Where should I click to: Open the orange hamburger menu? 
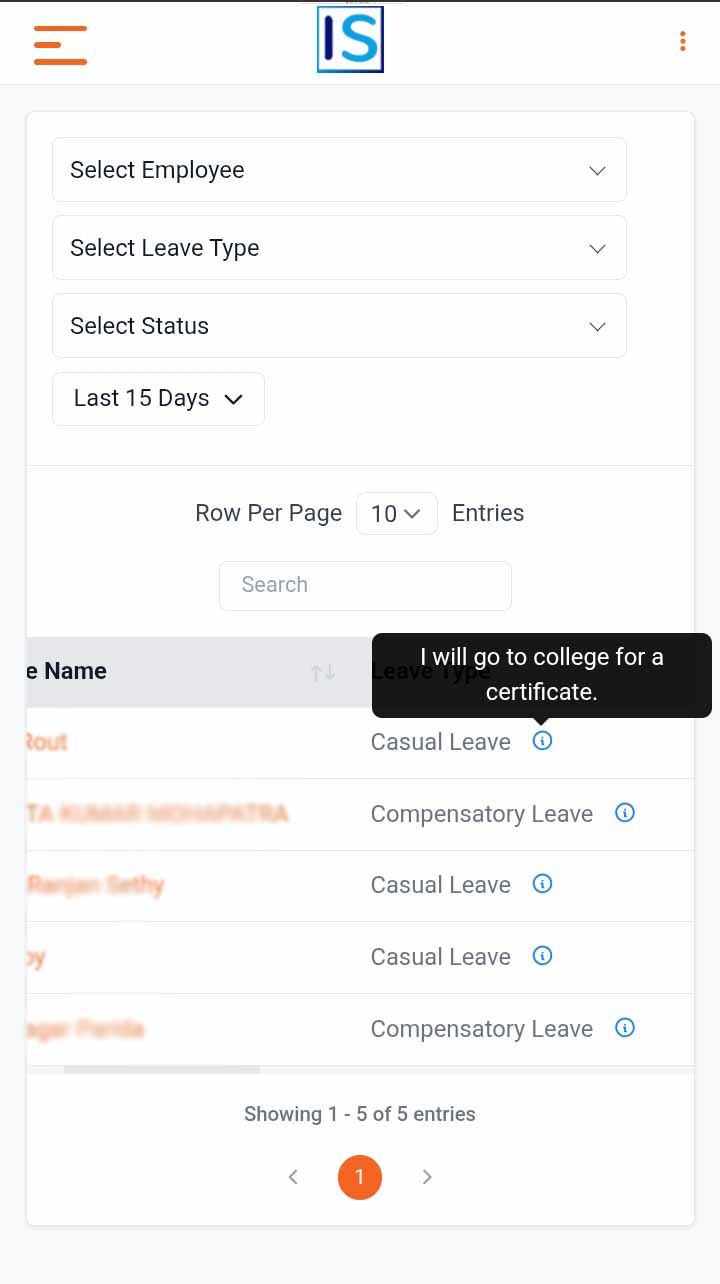tap(60, 45)
